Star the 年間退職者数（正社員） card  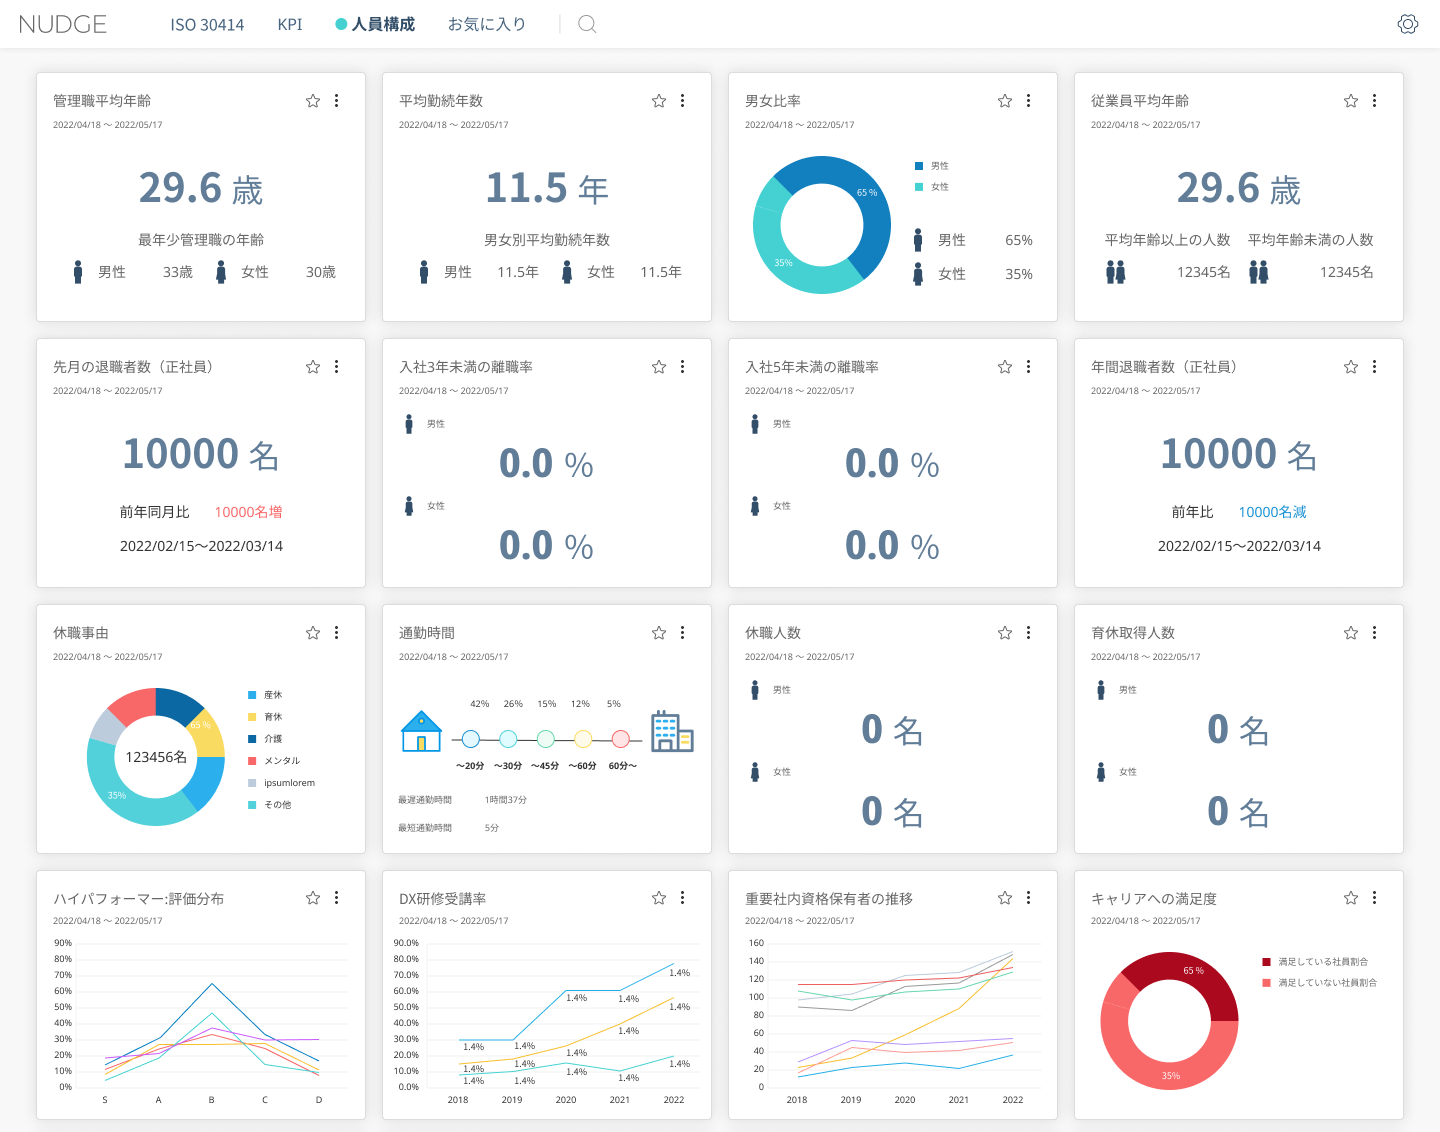pos(1351,367)
